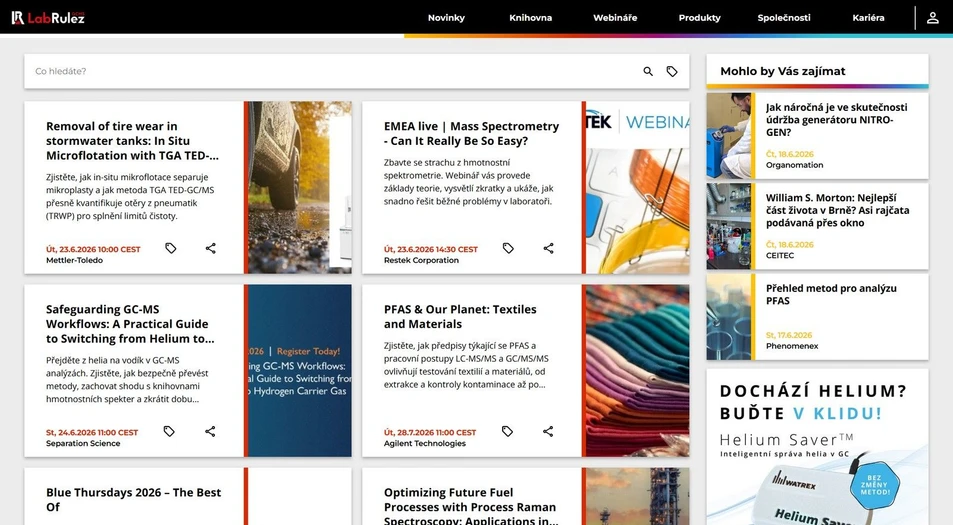Open the Novinky menu

click(x=446, y=18)
